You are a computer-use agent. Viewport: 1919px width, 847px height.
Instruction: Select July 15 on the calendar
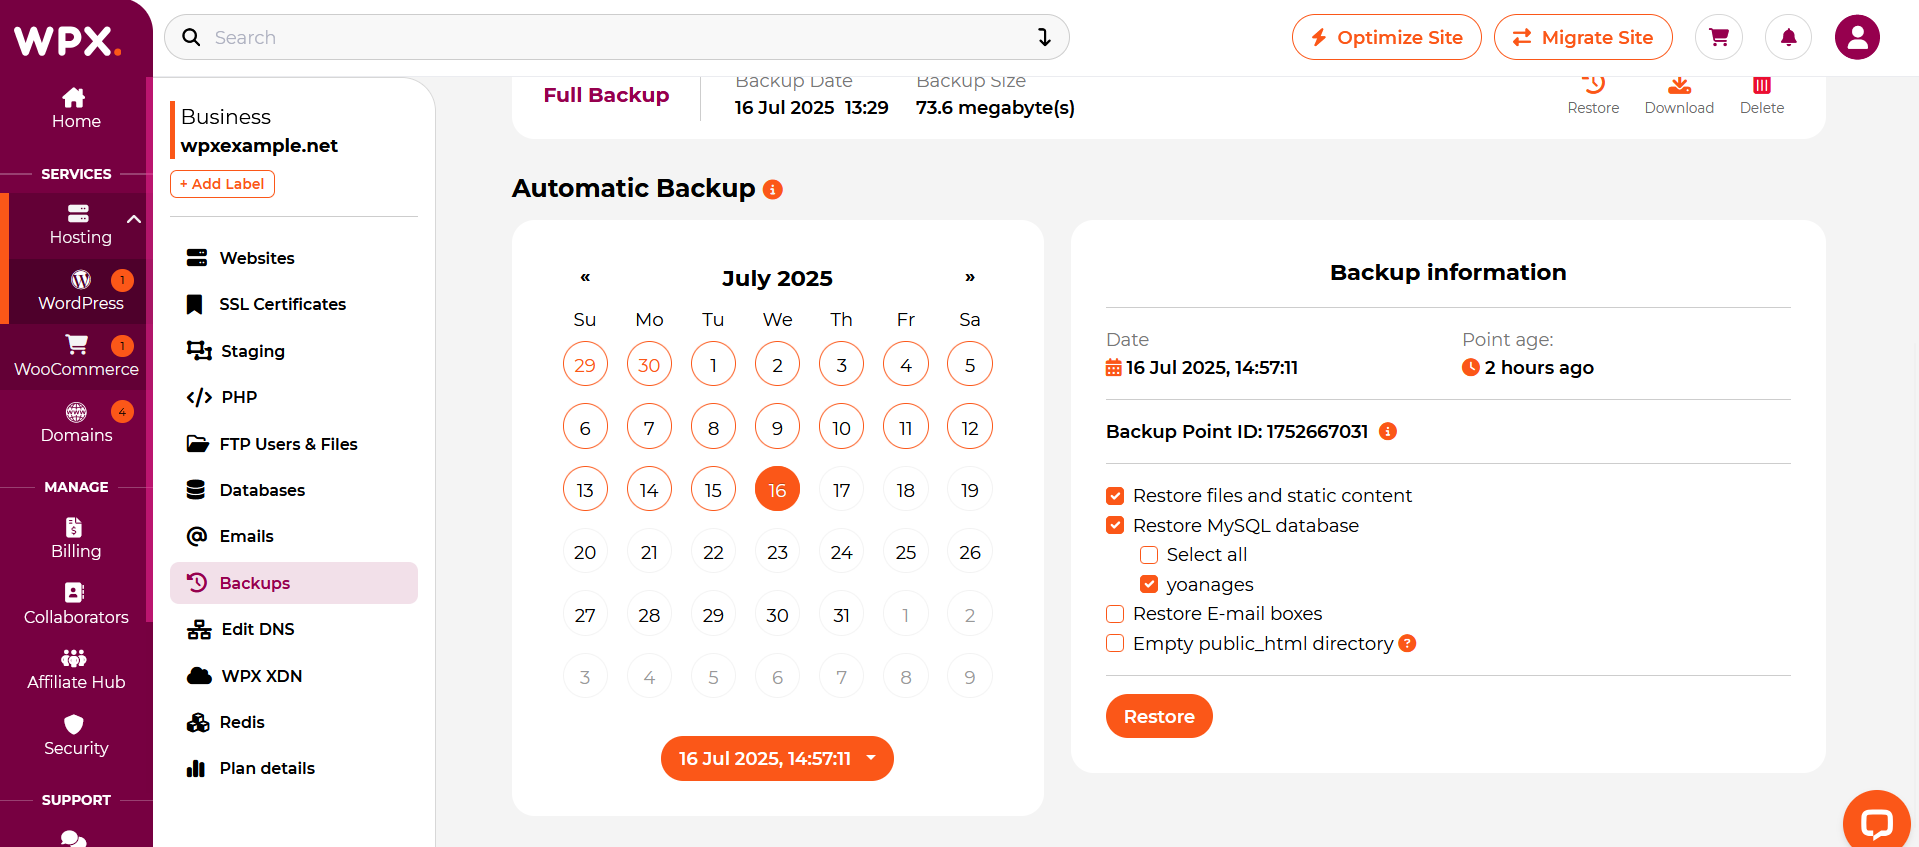[713, 490]
